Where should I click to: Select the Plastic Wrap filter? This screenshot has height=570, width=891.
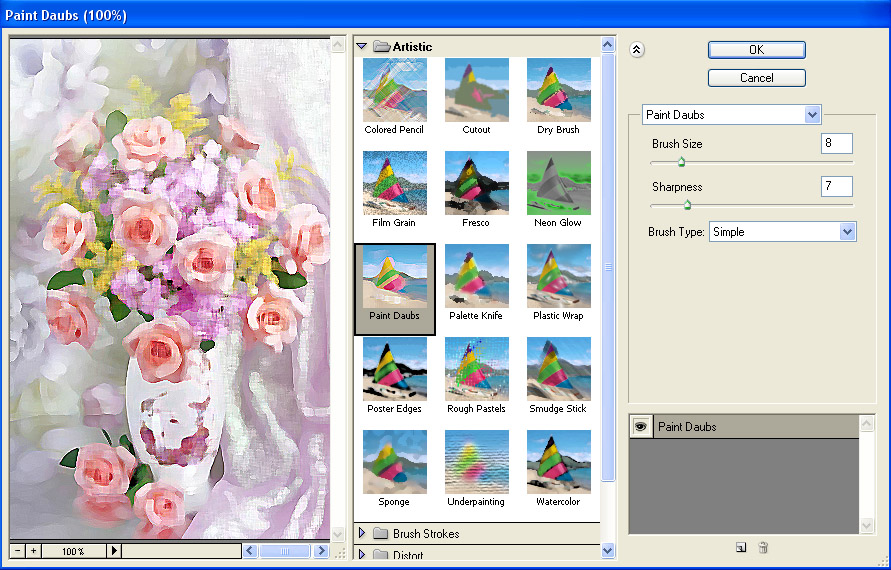[558, 276]
